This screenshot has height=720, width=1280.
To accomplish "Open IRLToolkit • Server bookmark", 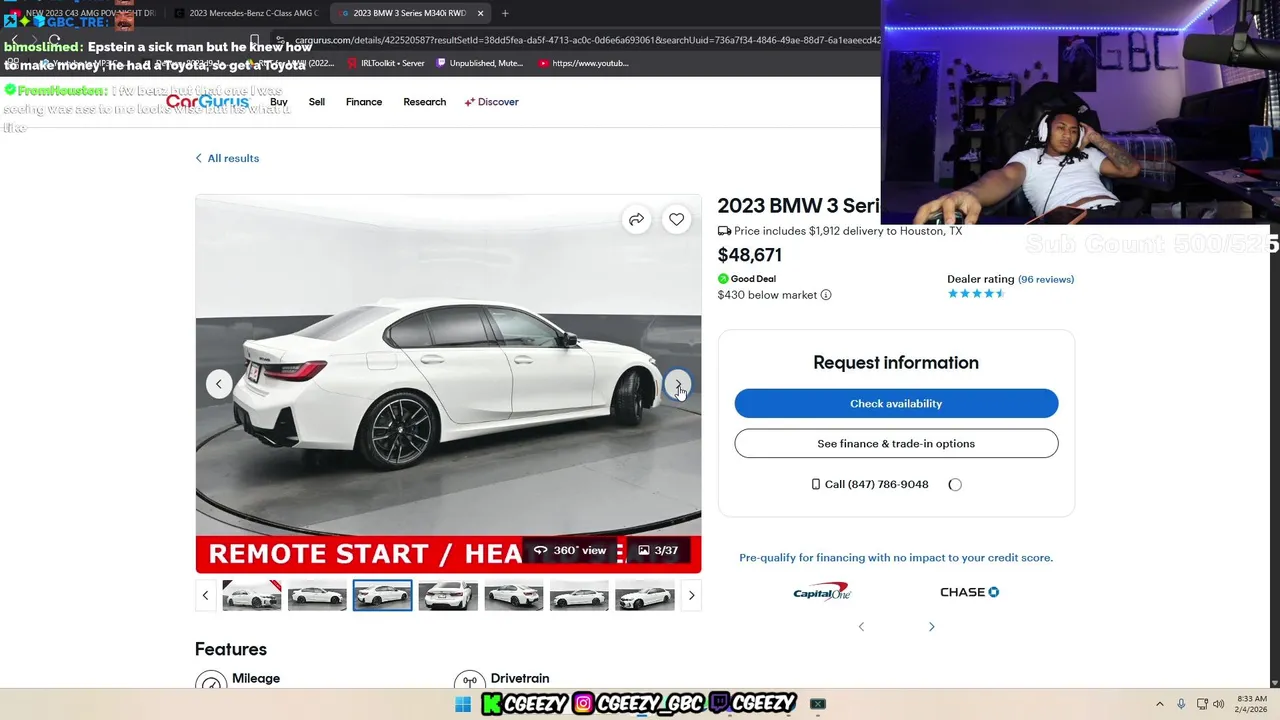I will click(x=385, y=63).
